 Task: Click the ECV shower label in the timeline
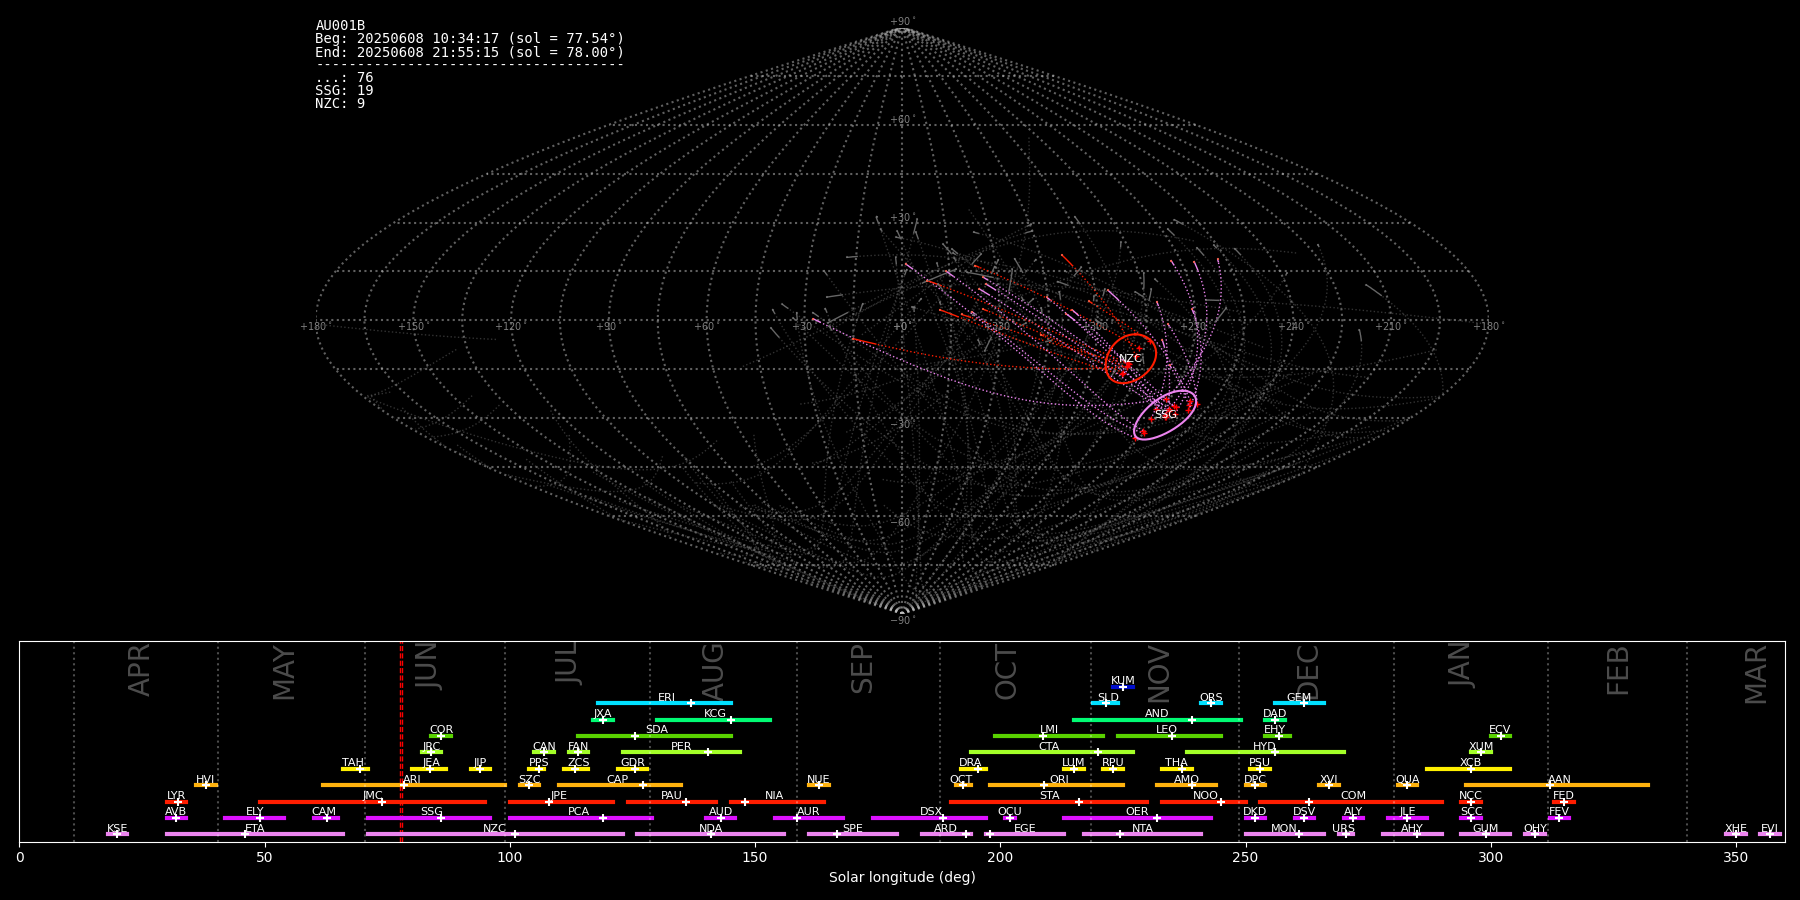pos(1500,730)
